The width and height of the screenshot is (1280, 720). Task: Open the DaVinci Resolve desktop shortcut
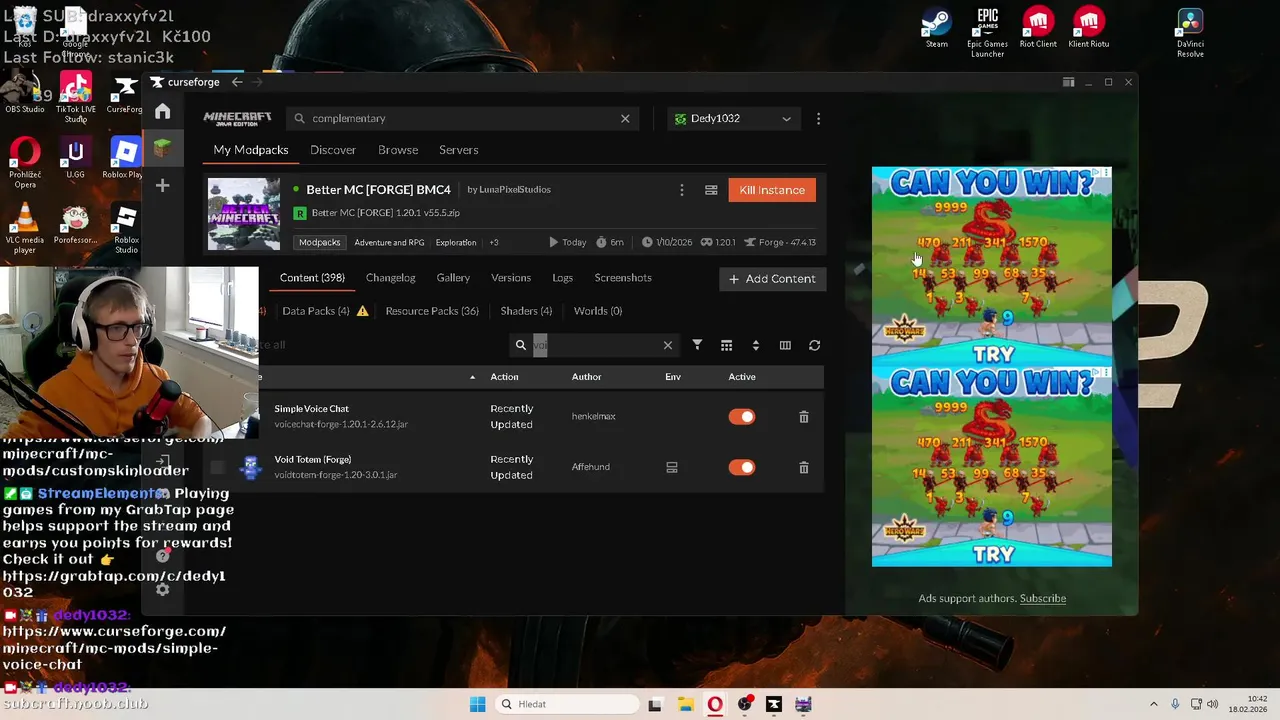point(1190,33)
